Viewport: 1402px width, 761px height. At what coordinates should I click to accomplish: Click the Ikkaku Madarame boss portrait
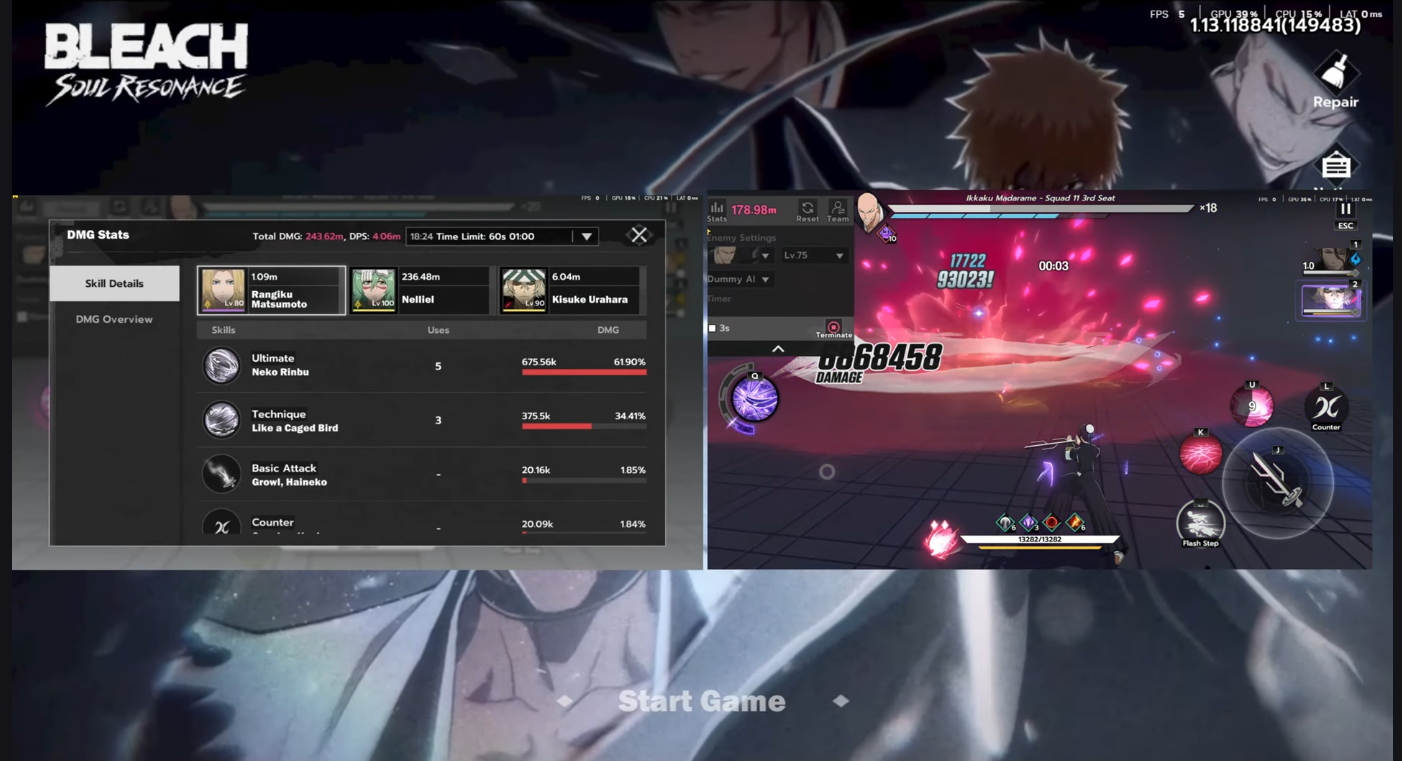pyautogui.click(x=871, y=212)
